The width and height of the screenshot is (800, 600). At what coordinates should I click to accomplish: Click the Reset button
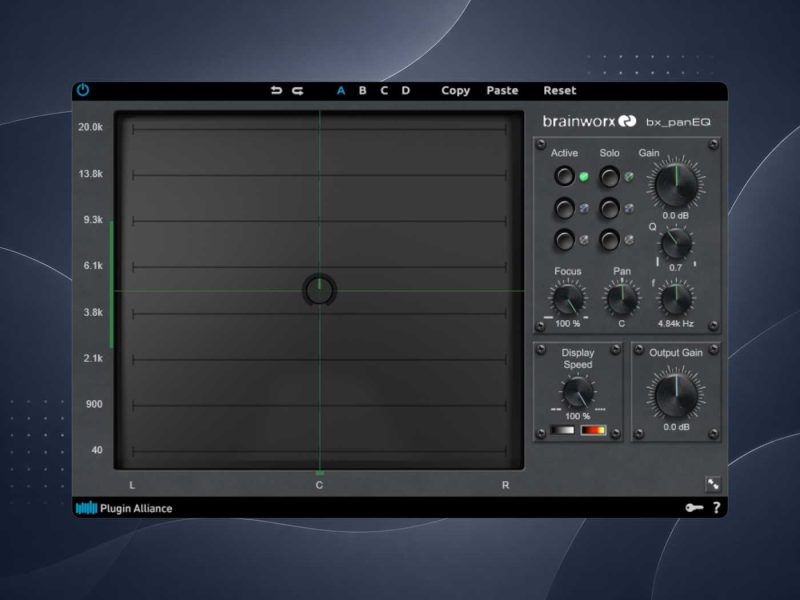tap(560, 91)
